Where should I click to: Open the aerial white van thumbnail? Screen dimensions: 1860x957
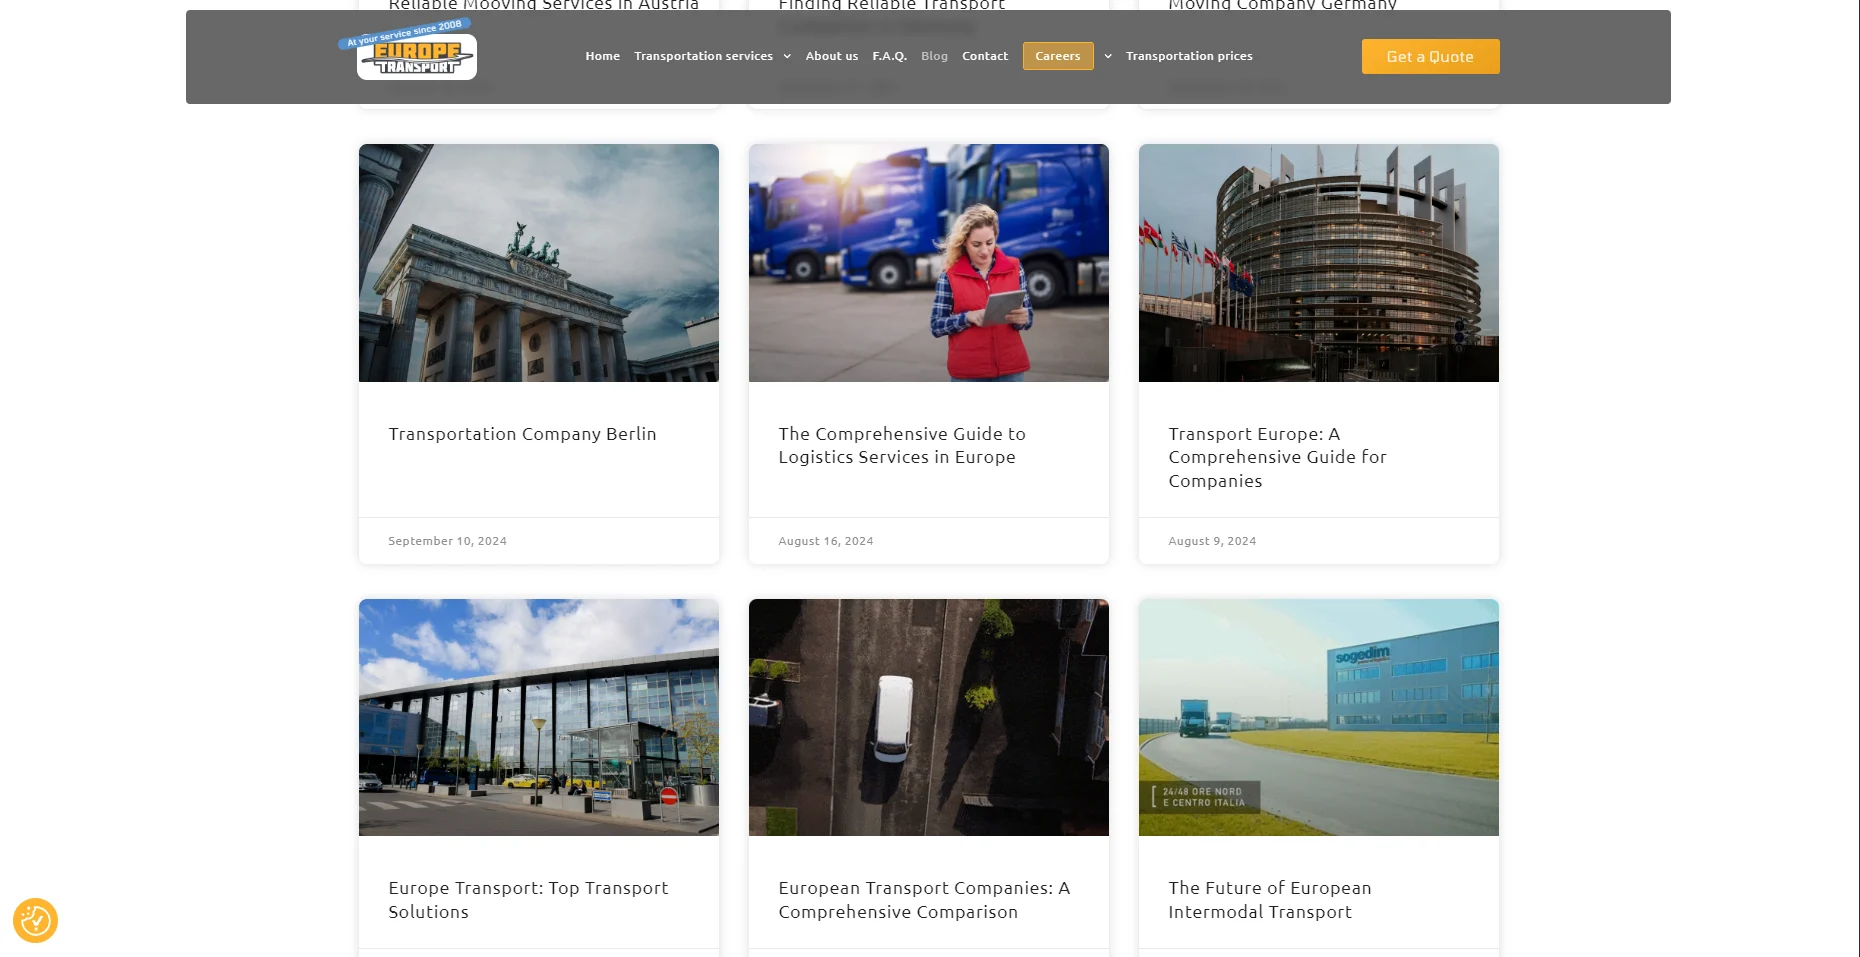tap(929, 718)
